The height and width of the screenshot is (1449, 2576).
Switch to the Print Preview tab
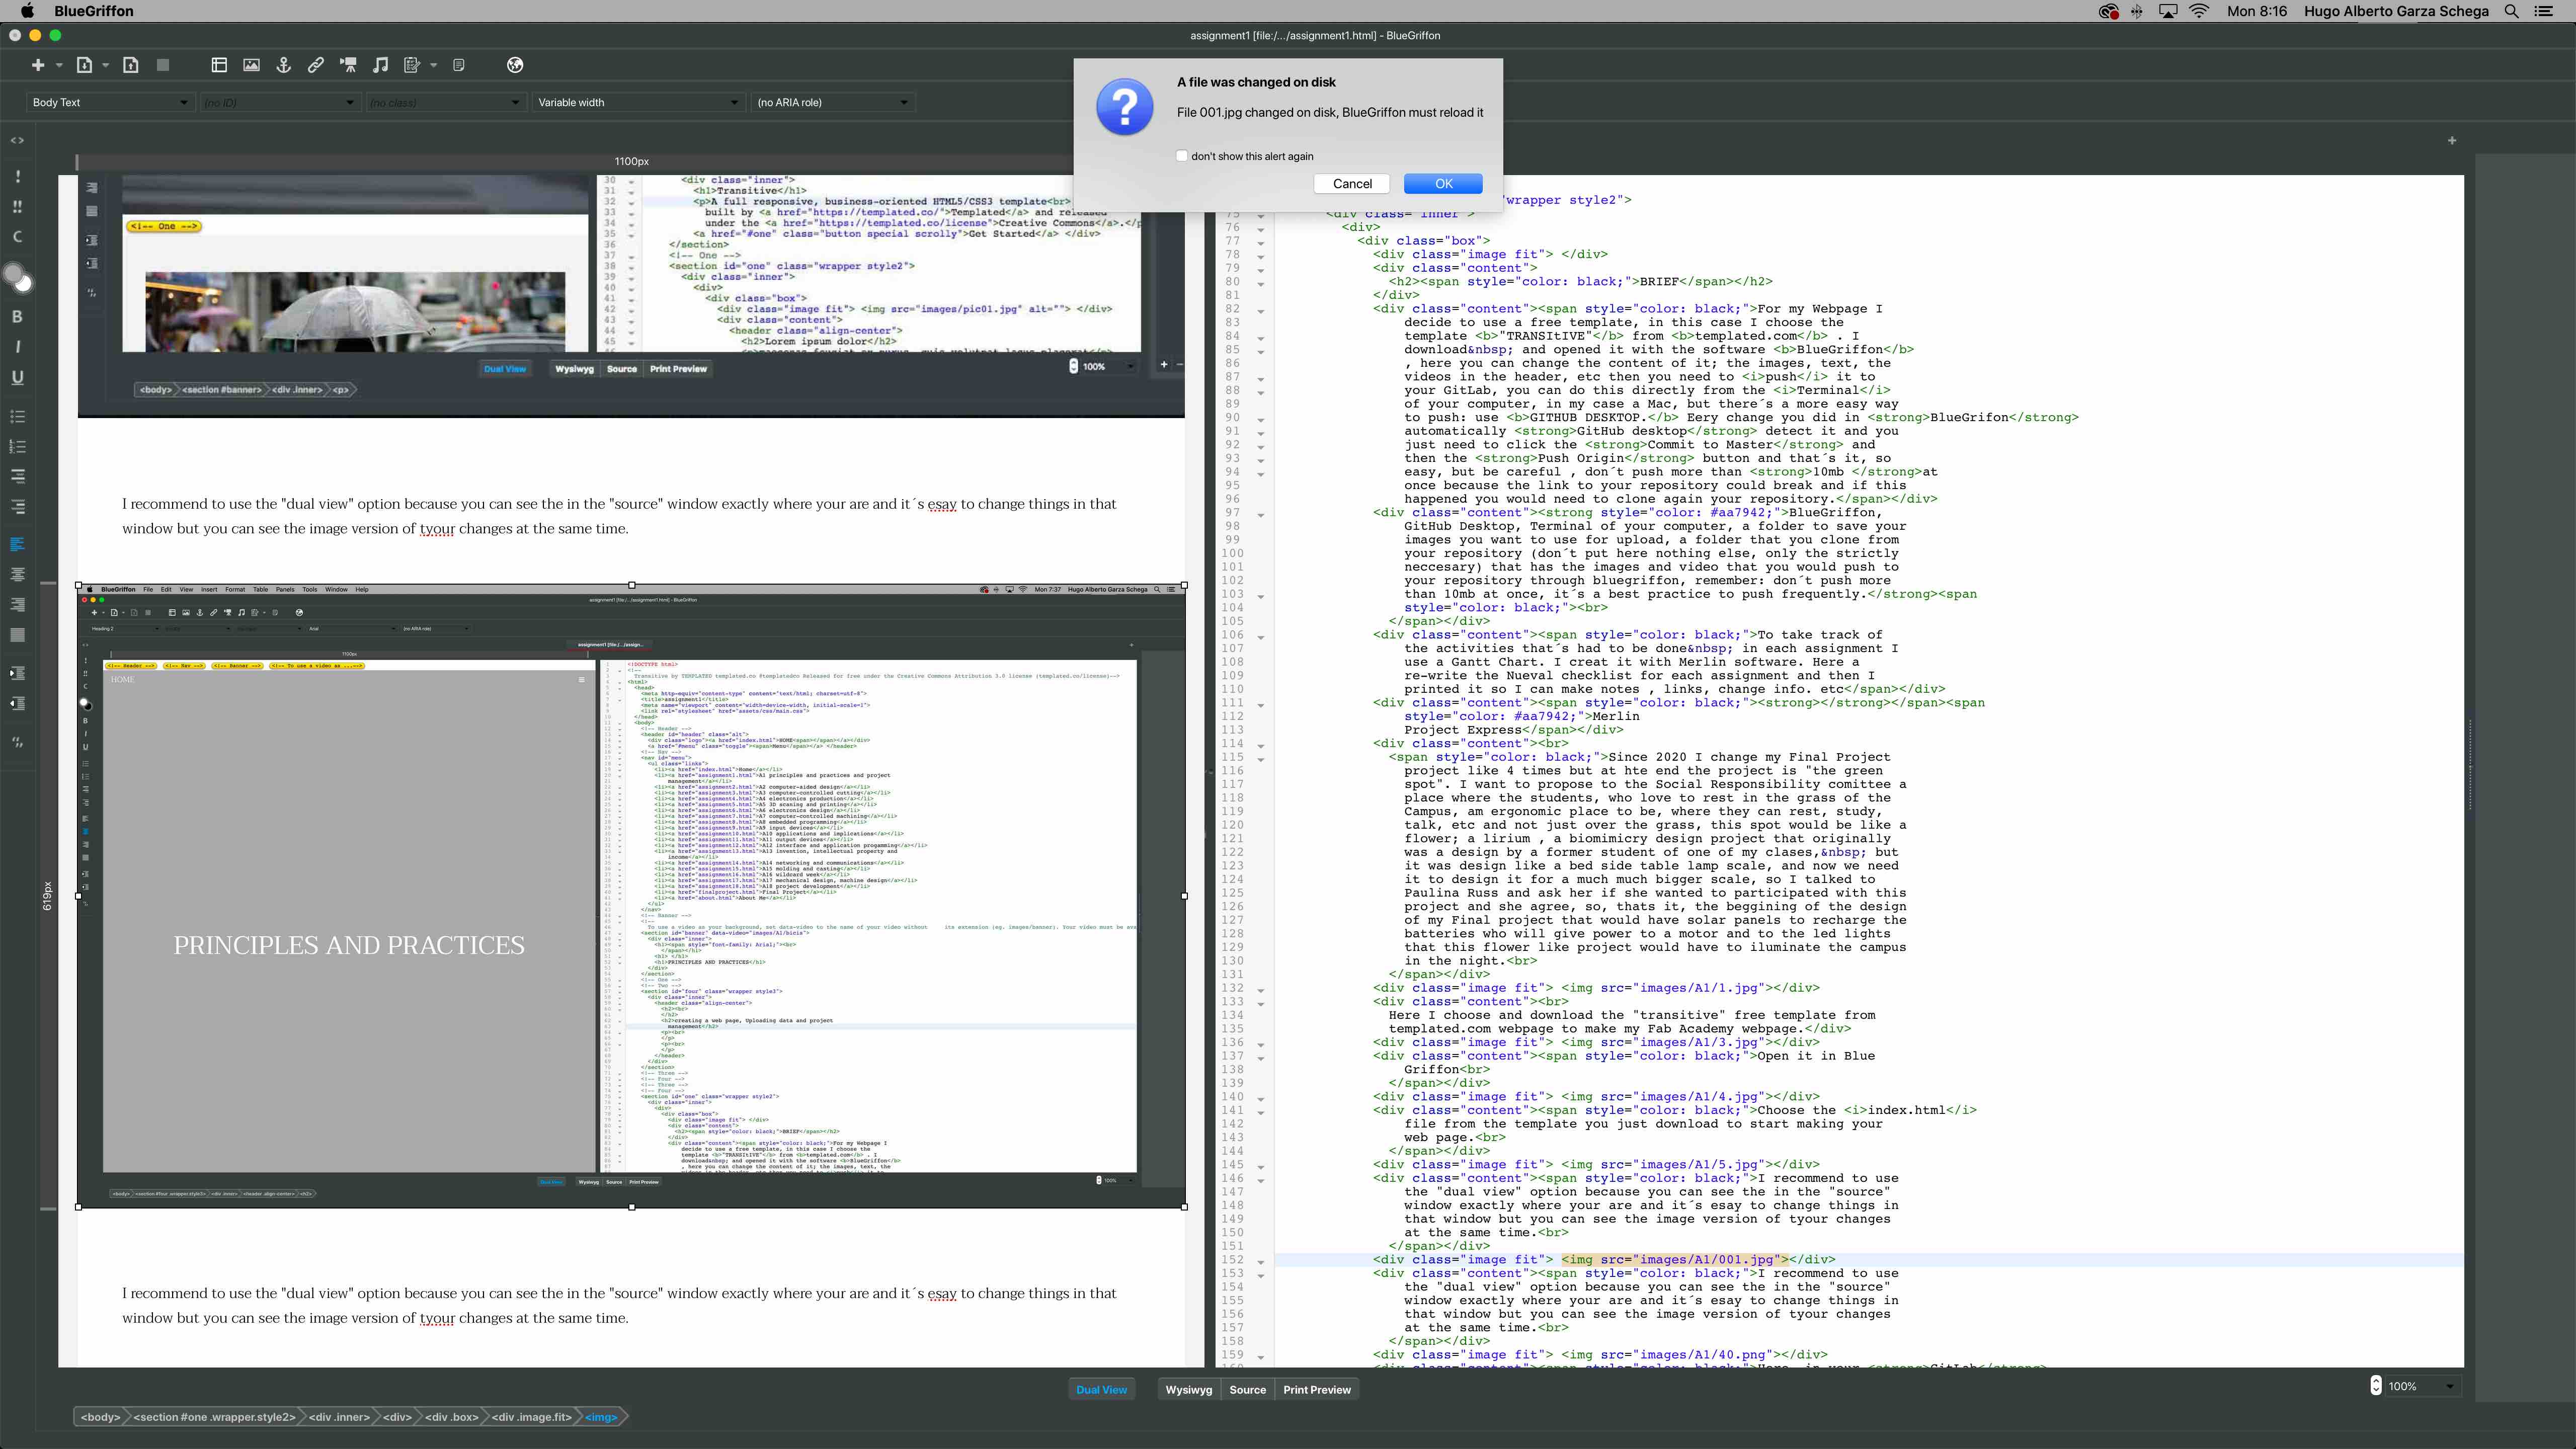tap(1316, 1389)
